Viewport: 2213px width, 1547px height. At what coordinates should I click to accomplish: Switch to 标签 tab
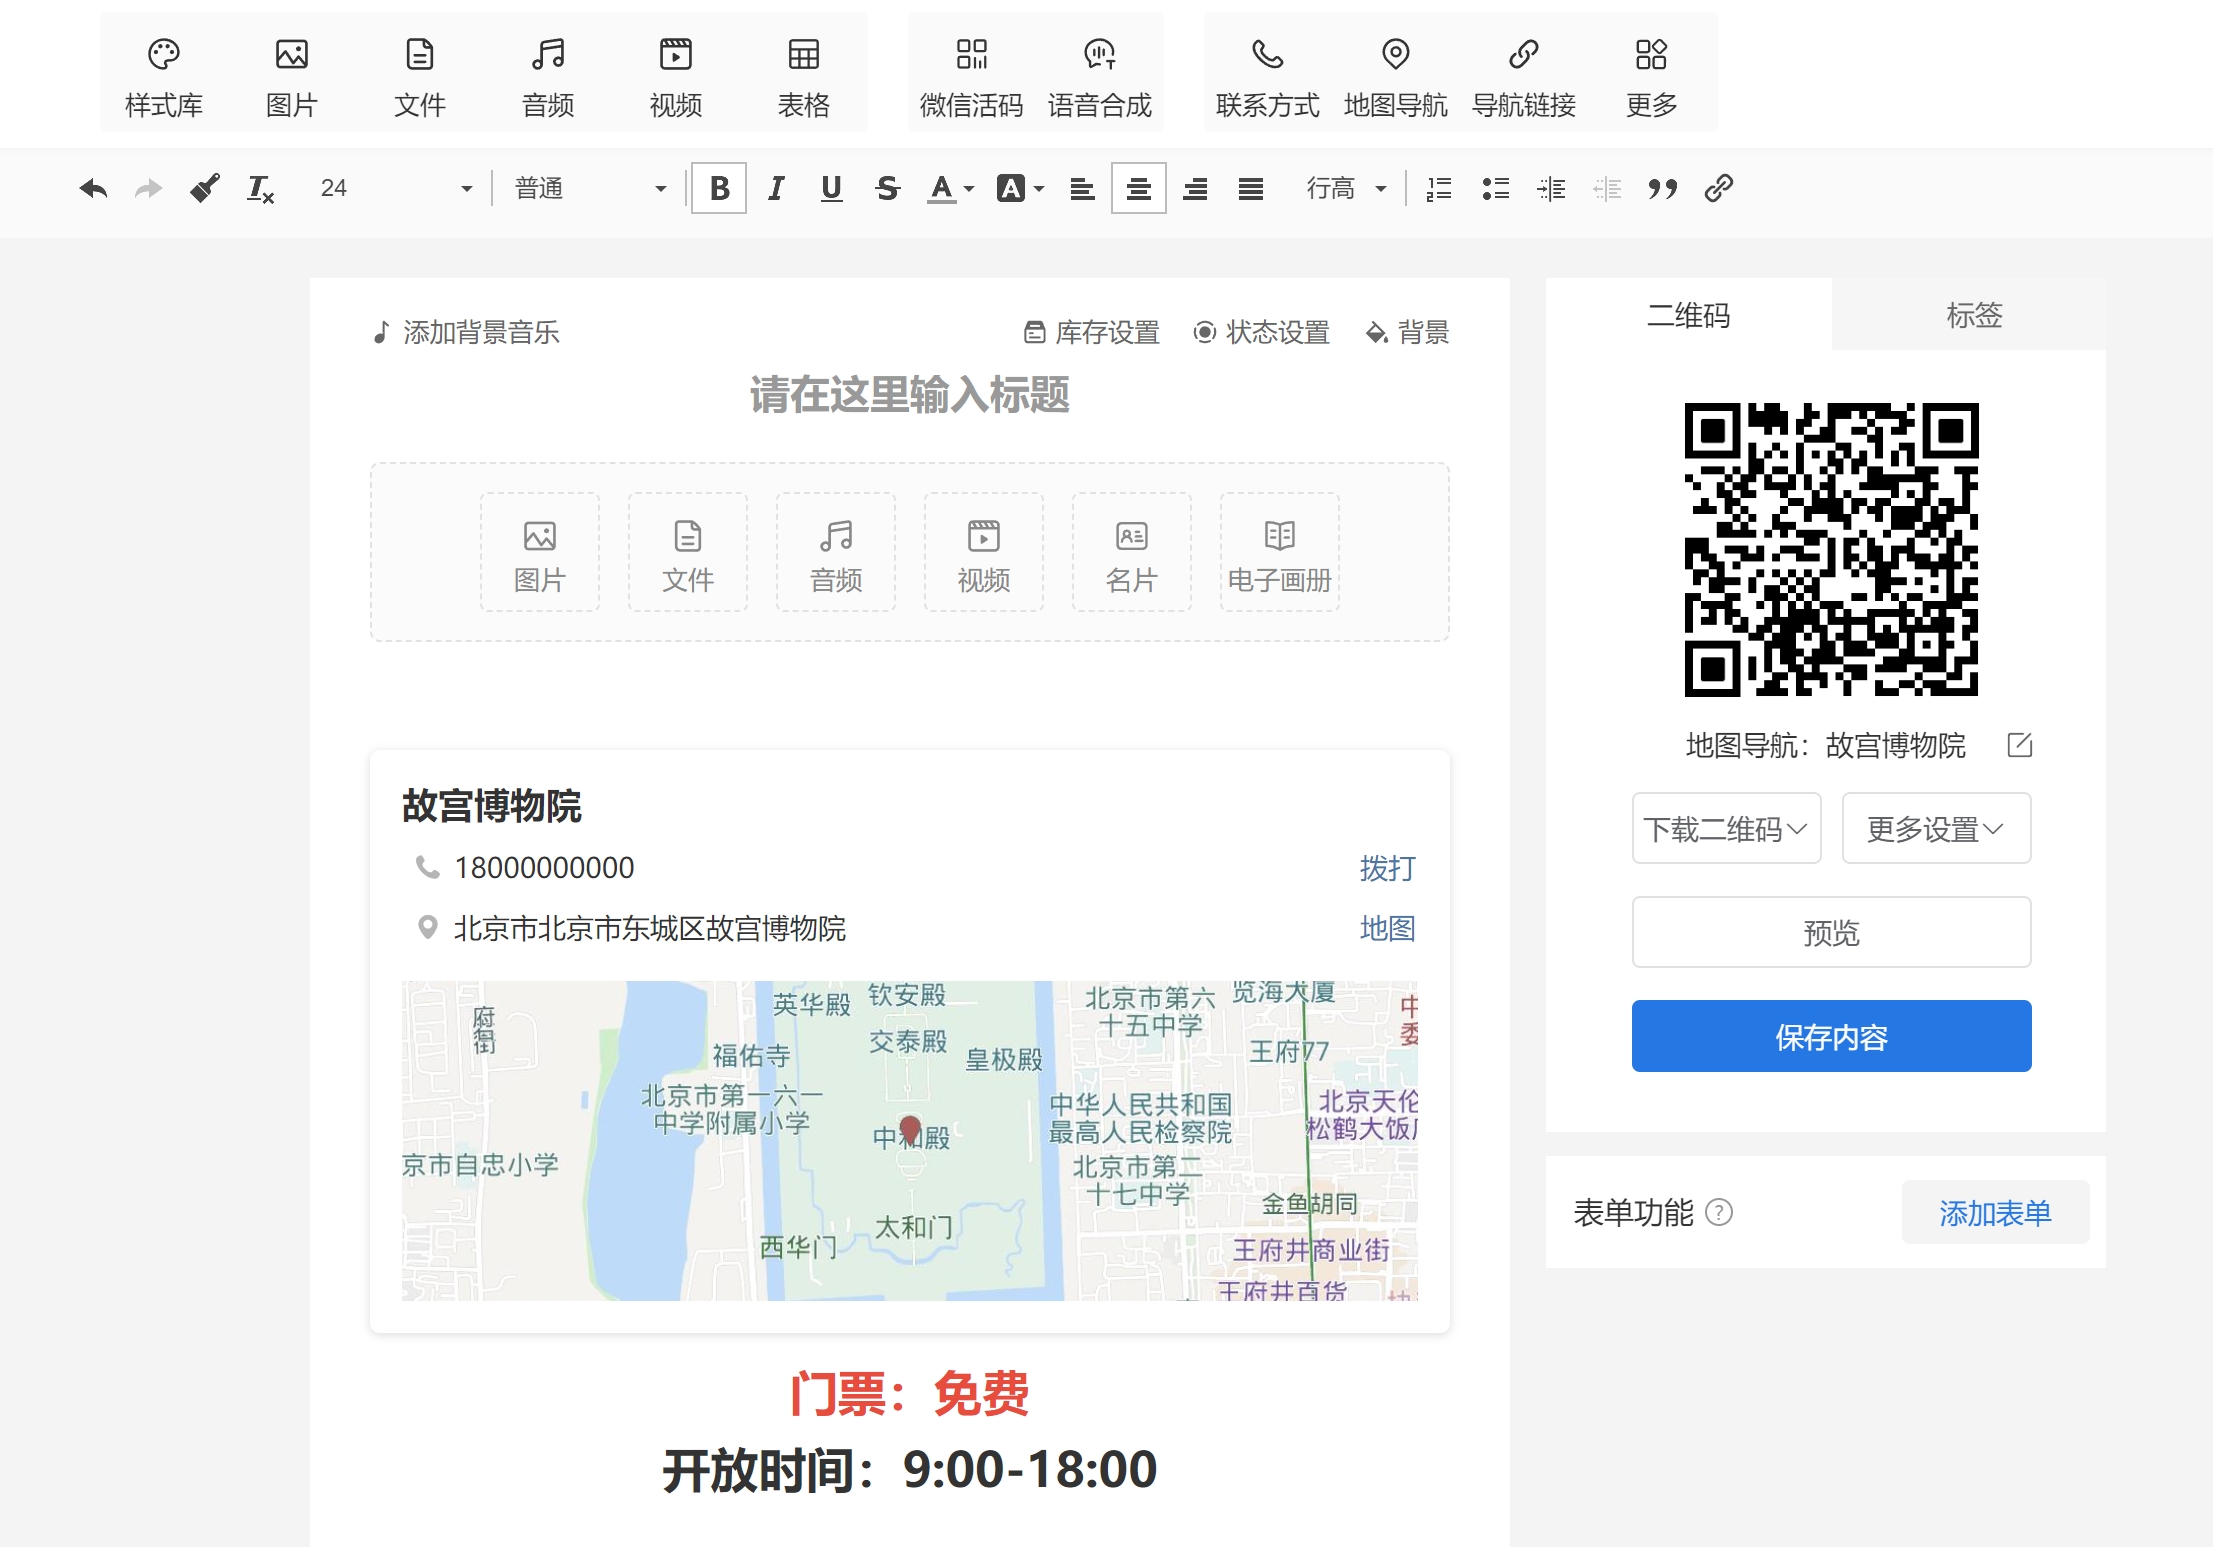[1974, 315]
